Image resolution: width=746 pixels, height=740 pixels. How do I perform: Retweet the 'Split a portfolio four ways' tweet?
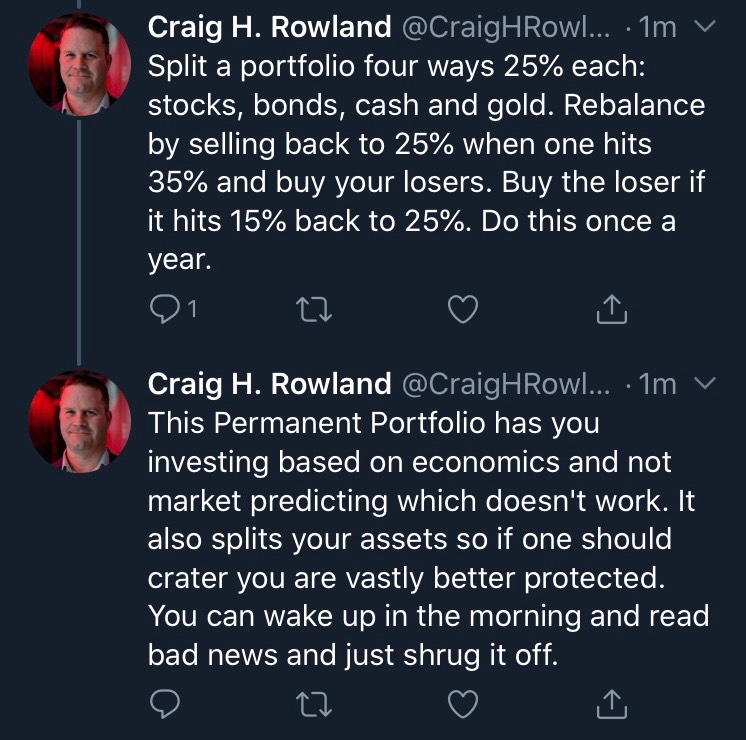pos(314,309)
